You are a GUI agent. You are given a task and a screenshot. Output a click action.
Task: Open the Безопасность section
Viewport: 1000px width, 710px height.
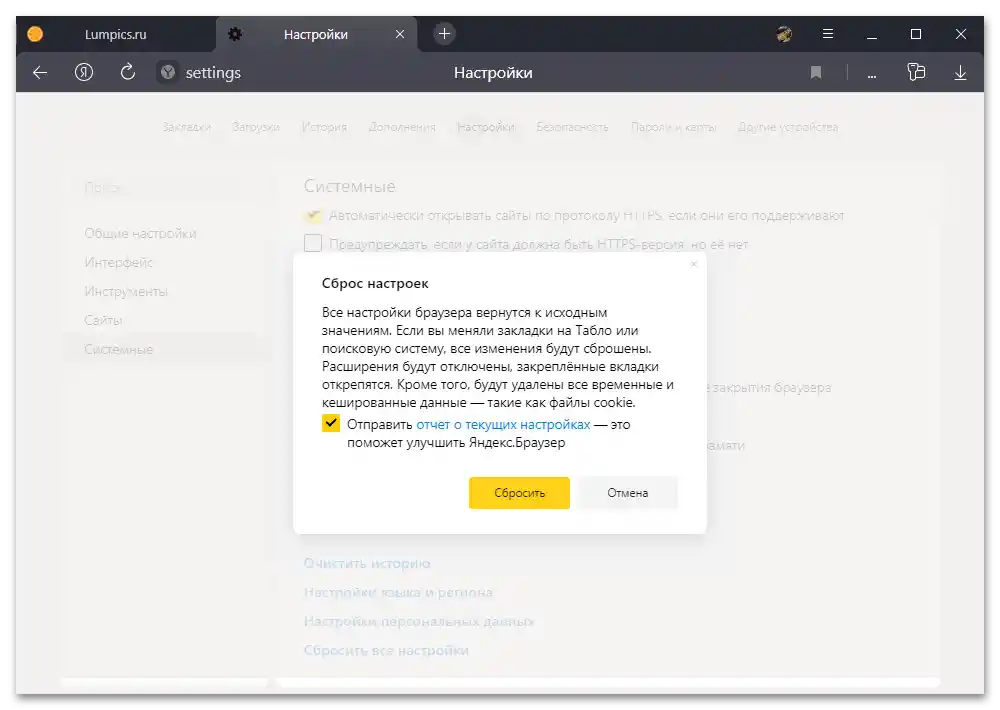(x=572, y=127)
